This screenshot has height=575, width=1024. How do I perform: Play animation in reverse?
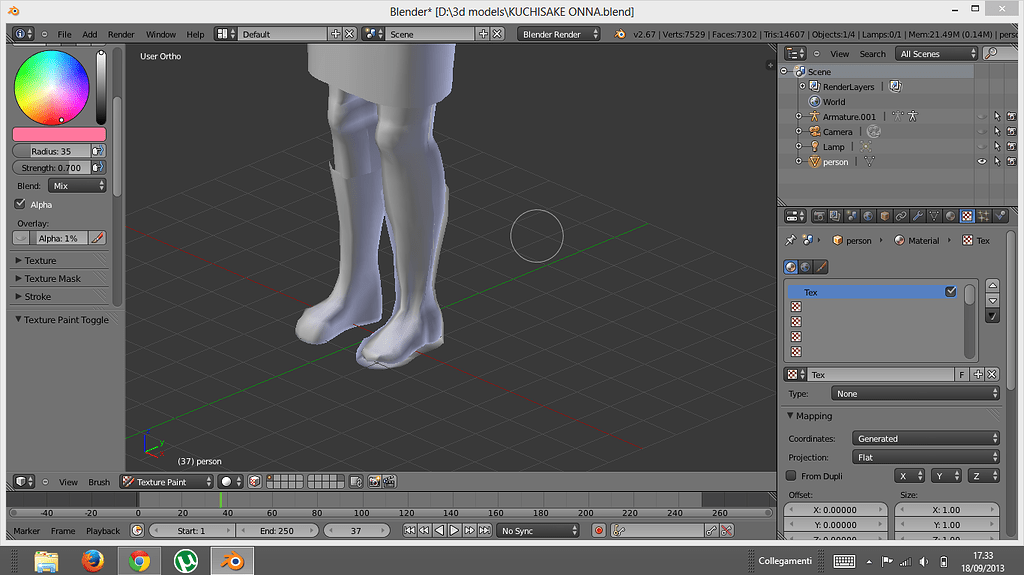440,531
